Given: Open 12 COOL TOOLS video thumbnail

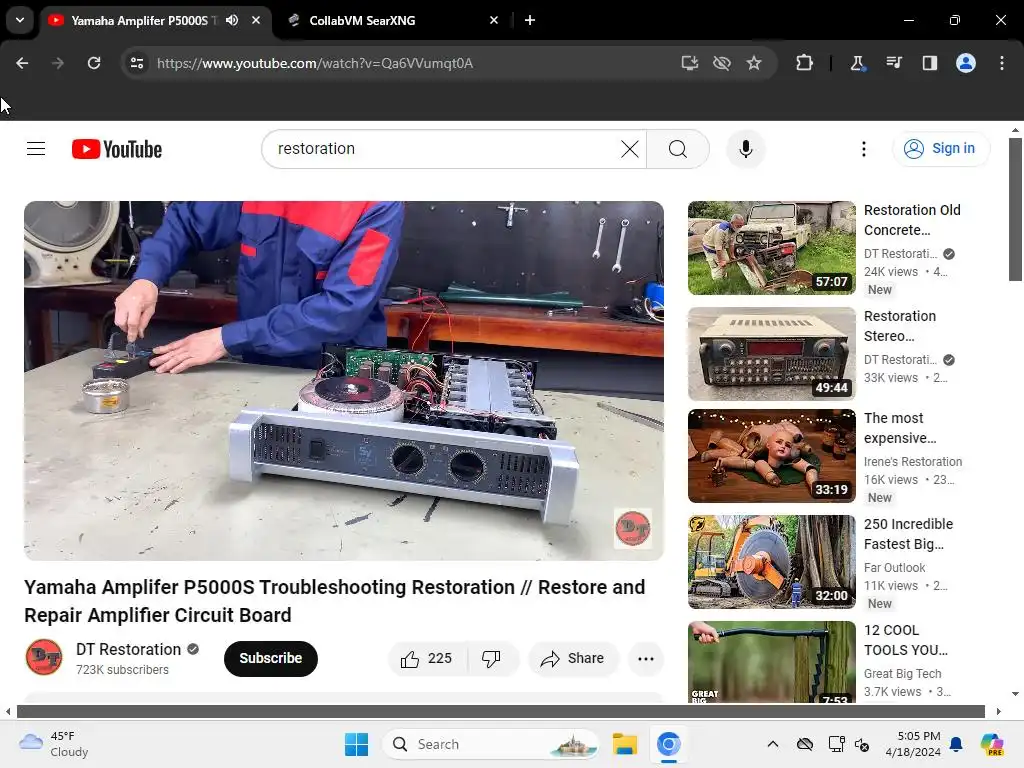Looking at the screenshot, I should [771, 662].
